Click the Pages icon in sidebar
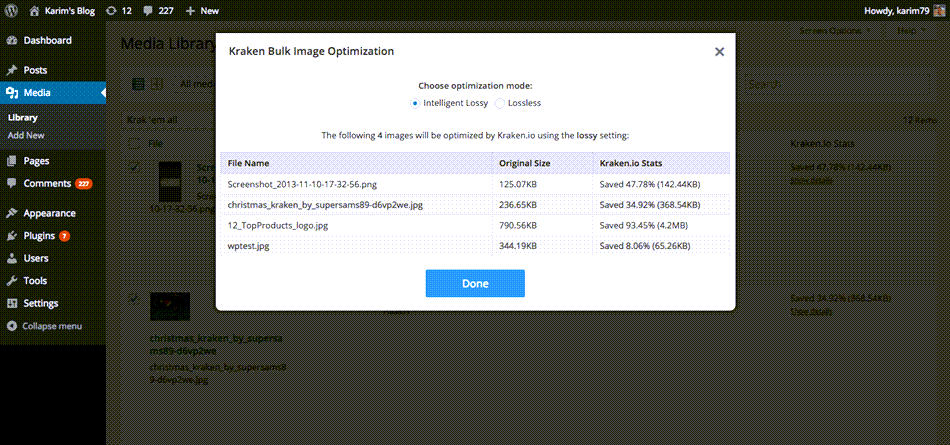The height and width of the screenshot is (445, 950). (x=12, y=161)
